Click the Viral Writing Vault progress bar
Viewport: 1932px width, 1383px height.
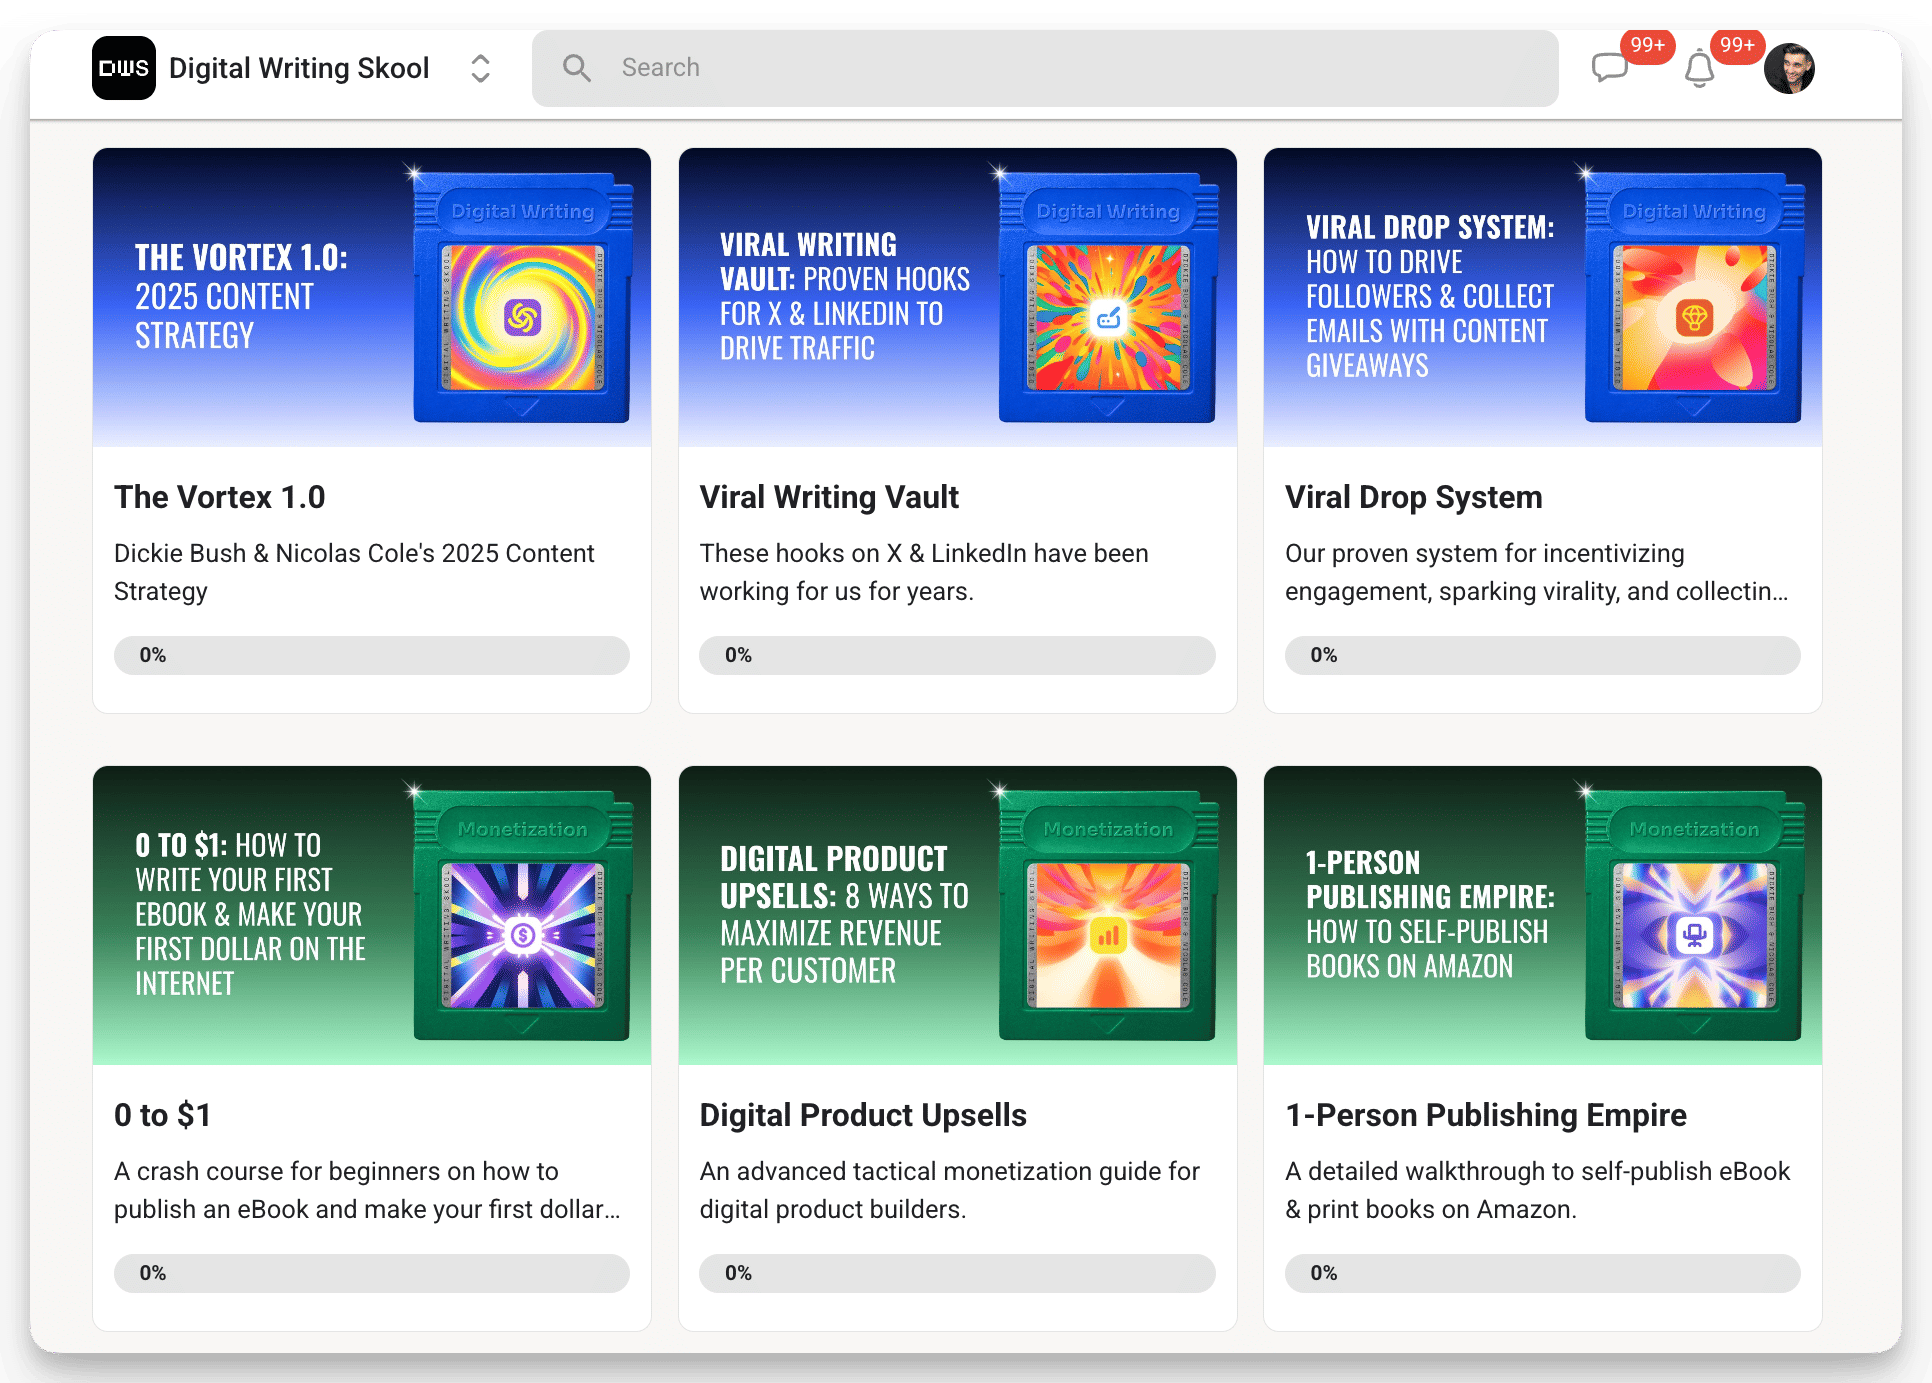click(x=958, y=655)
